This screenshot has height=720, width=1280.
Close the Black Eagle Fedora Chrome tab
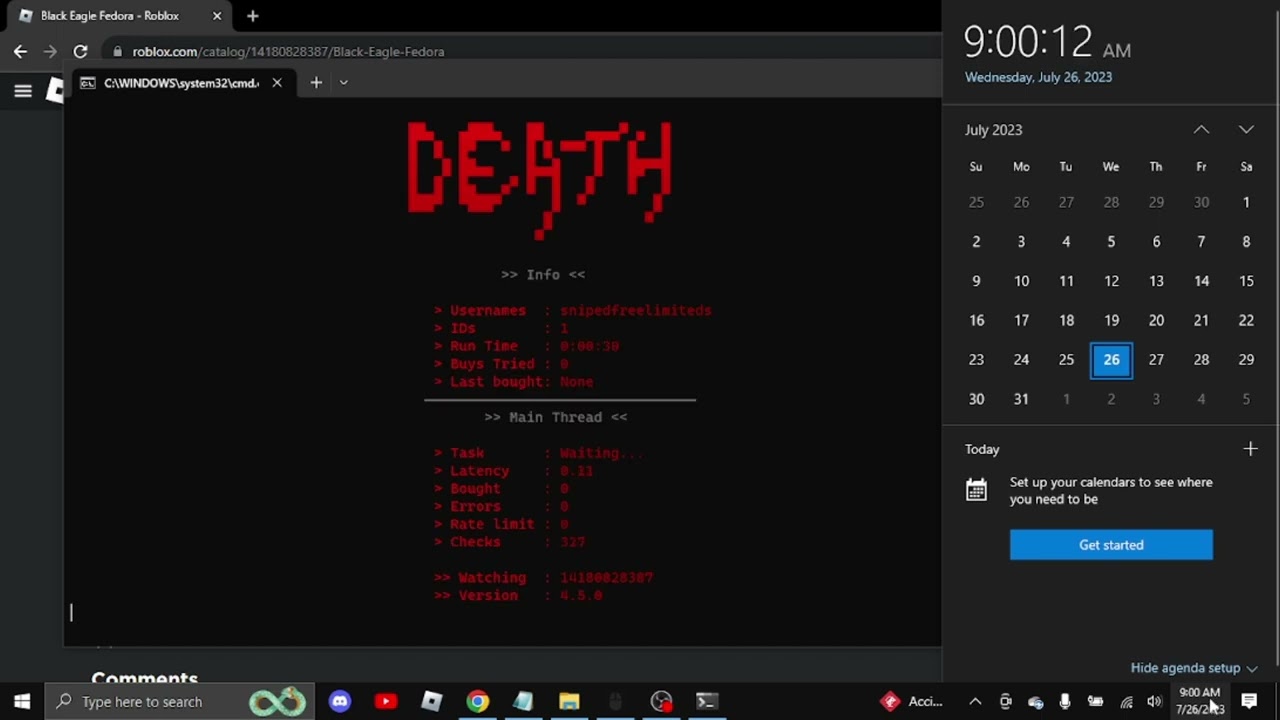[217, 16]
